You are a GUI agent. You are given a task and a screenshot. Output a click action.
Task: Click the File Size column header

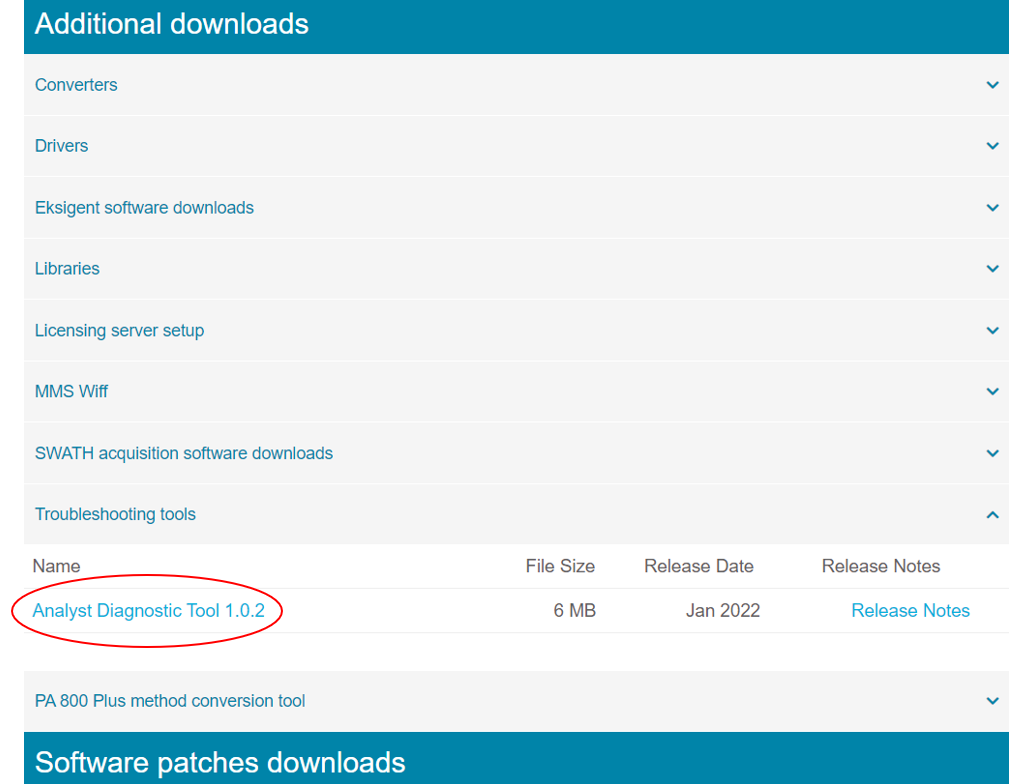(560, 566)
